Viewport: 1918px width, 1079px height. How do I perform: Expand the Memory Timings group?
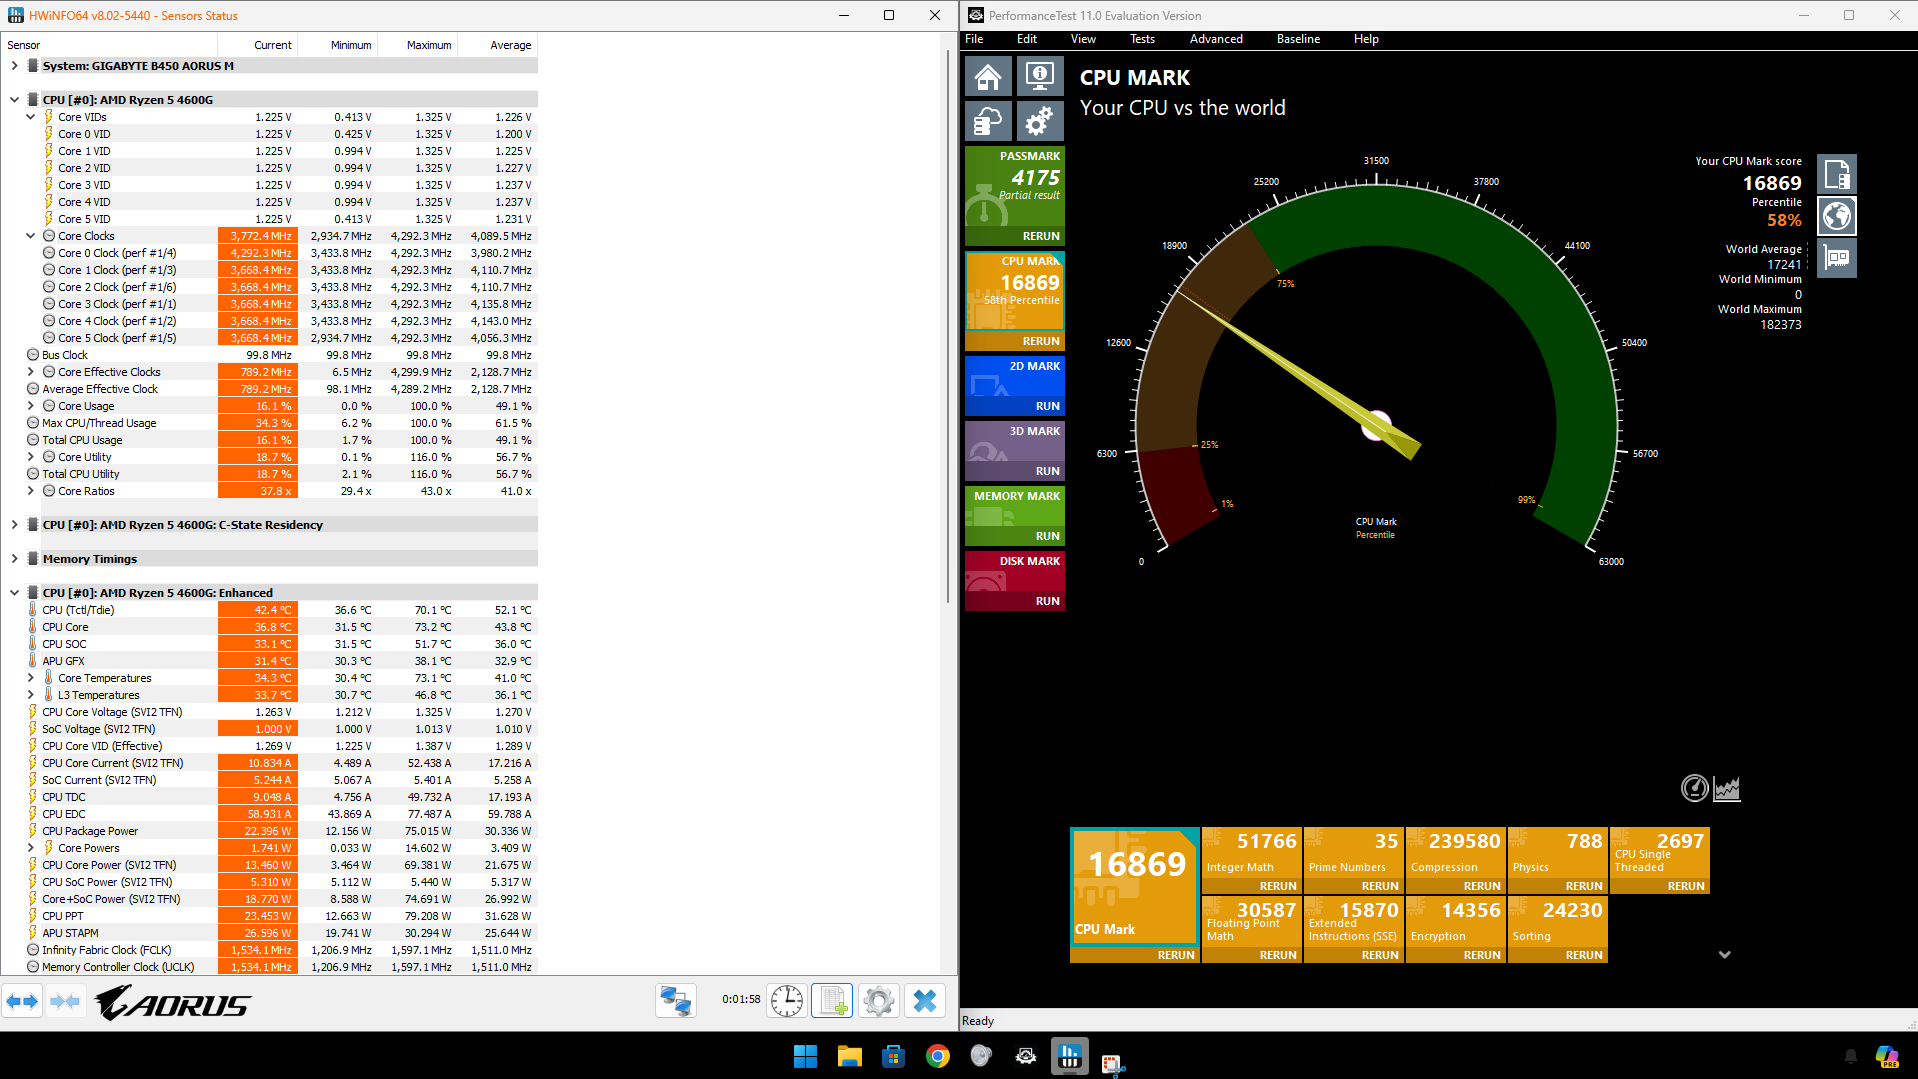point(15,559)
